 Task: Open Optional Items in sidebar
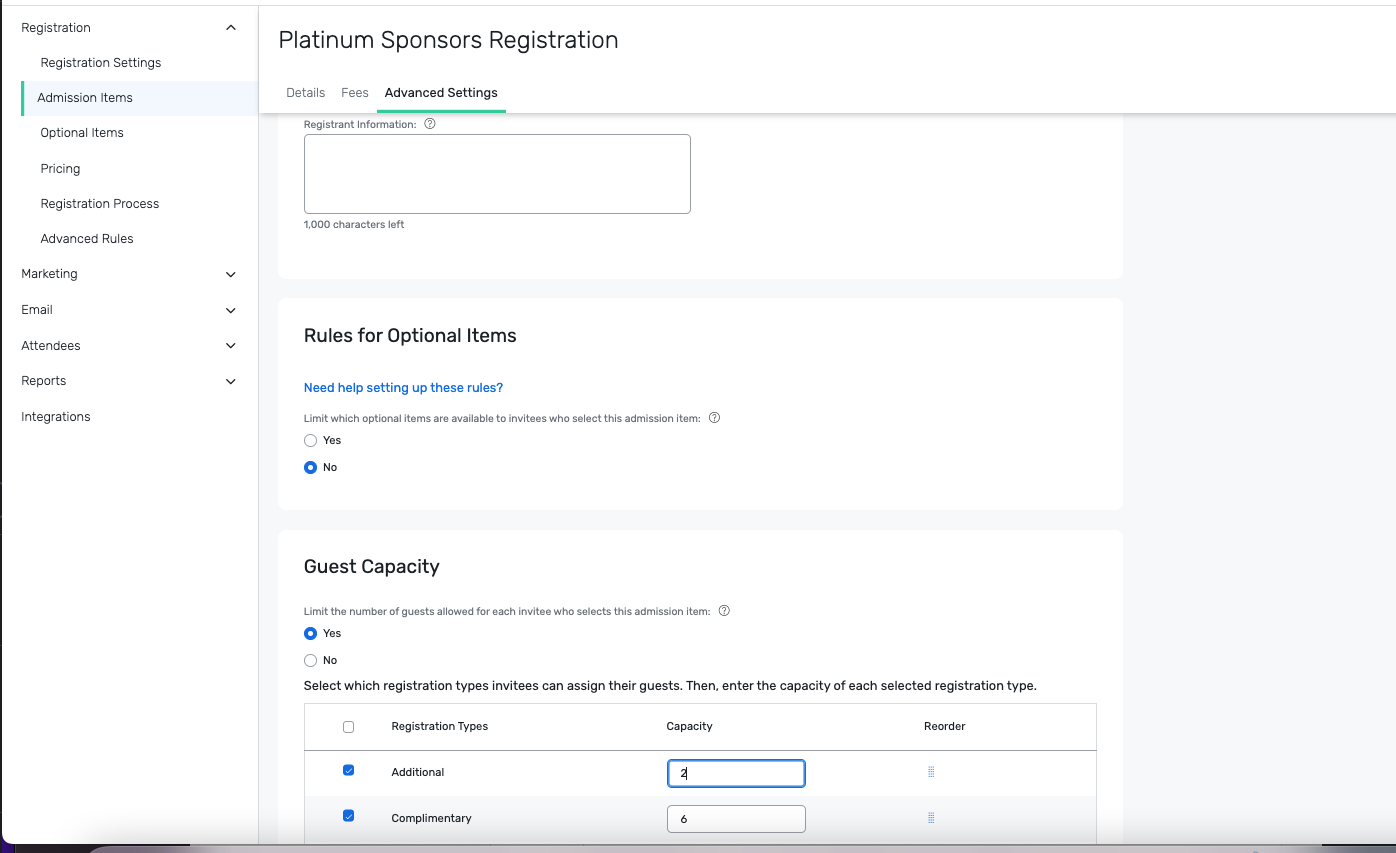[x=82, y=133]
